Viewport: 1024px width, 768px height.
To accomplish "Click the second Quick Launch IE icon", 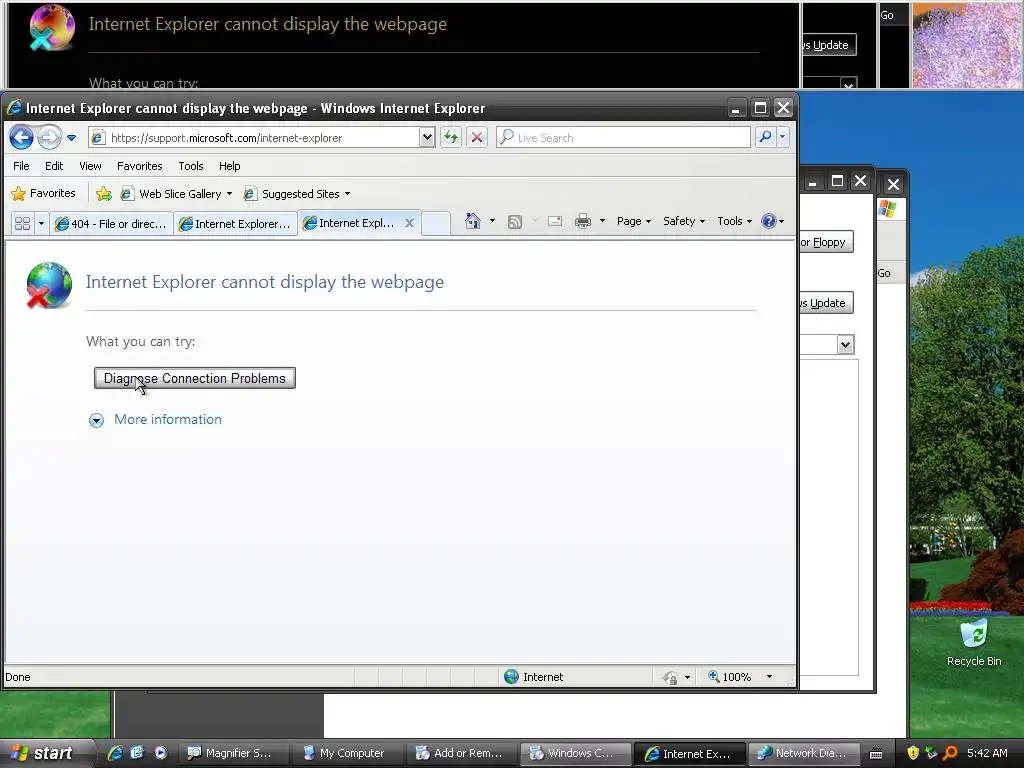I will (x=136, y=753).
